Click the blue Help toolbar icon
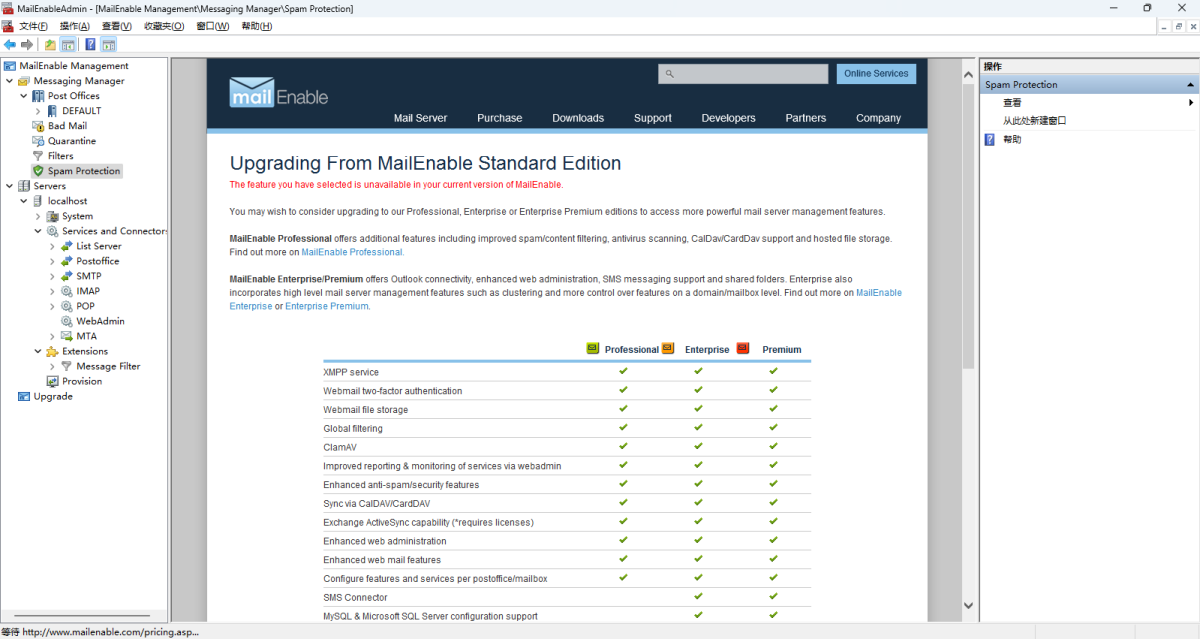The height and width of the screenshot is (639, 1200). 90,45
